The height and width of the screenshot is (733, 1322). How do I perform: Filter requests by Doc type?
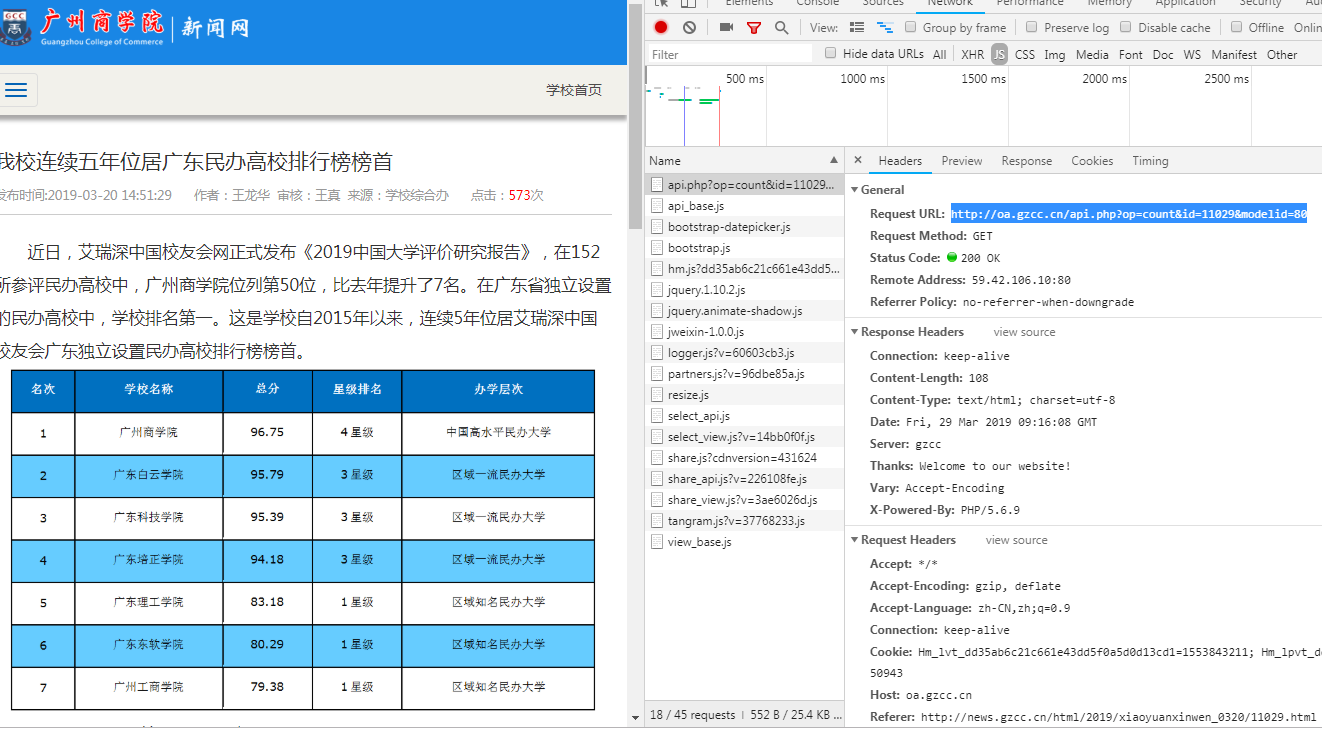1163,55
